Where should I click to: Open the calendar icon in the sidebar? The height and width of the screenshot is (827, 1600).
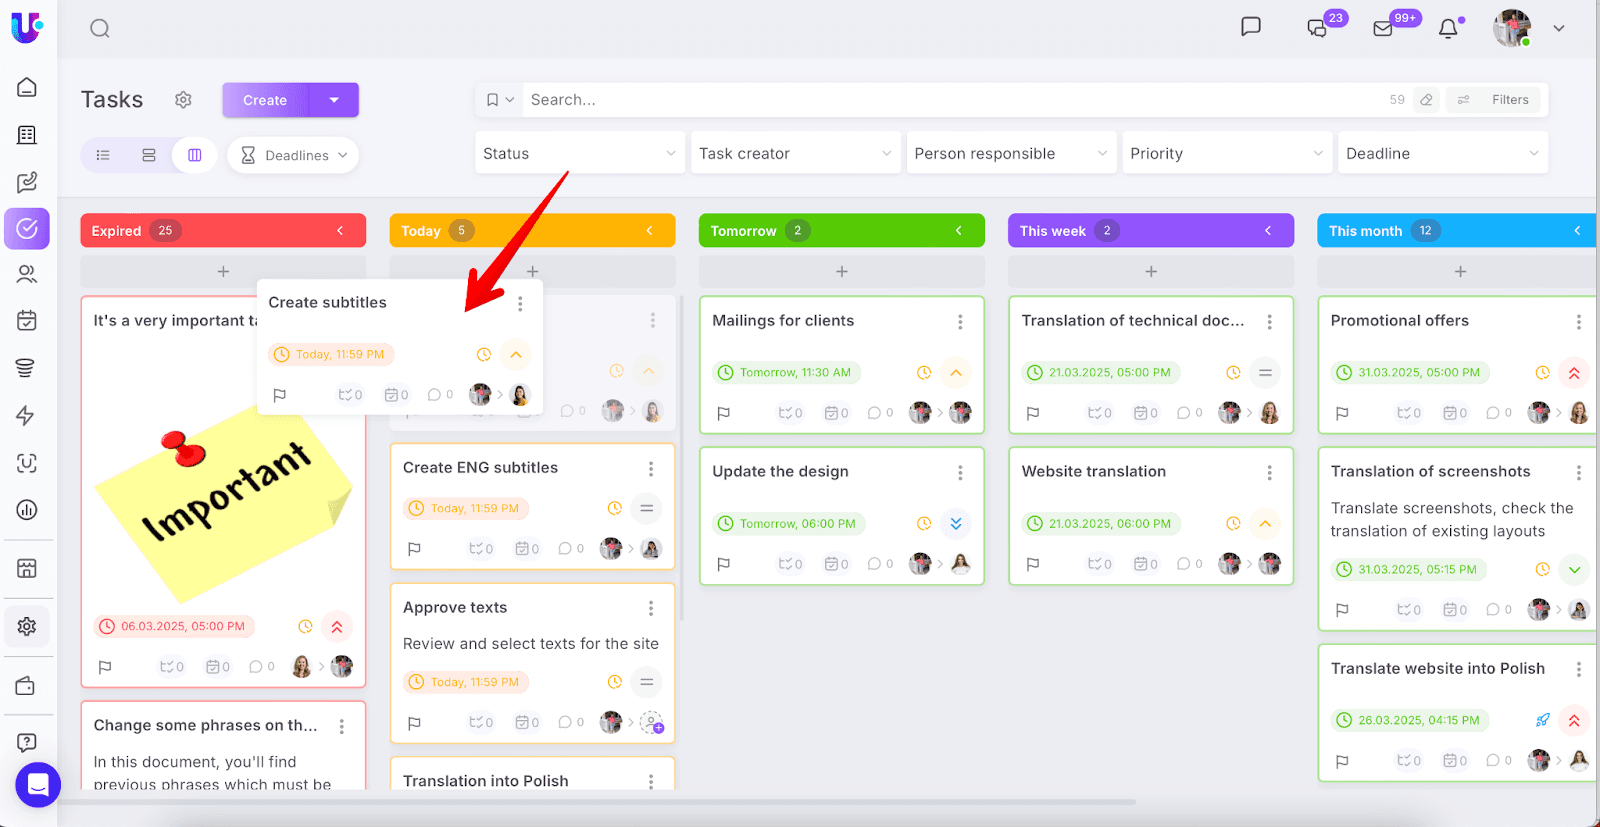pos(27,321)
